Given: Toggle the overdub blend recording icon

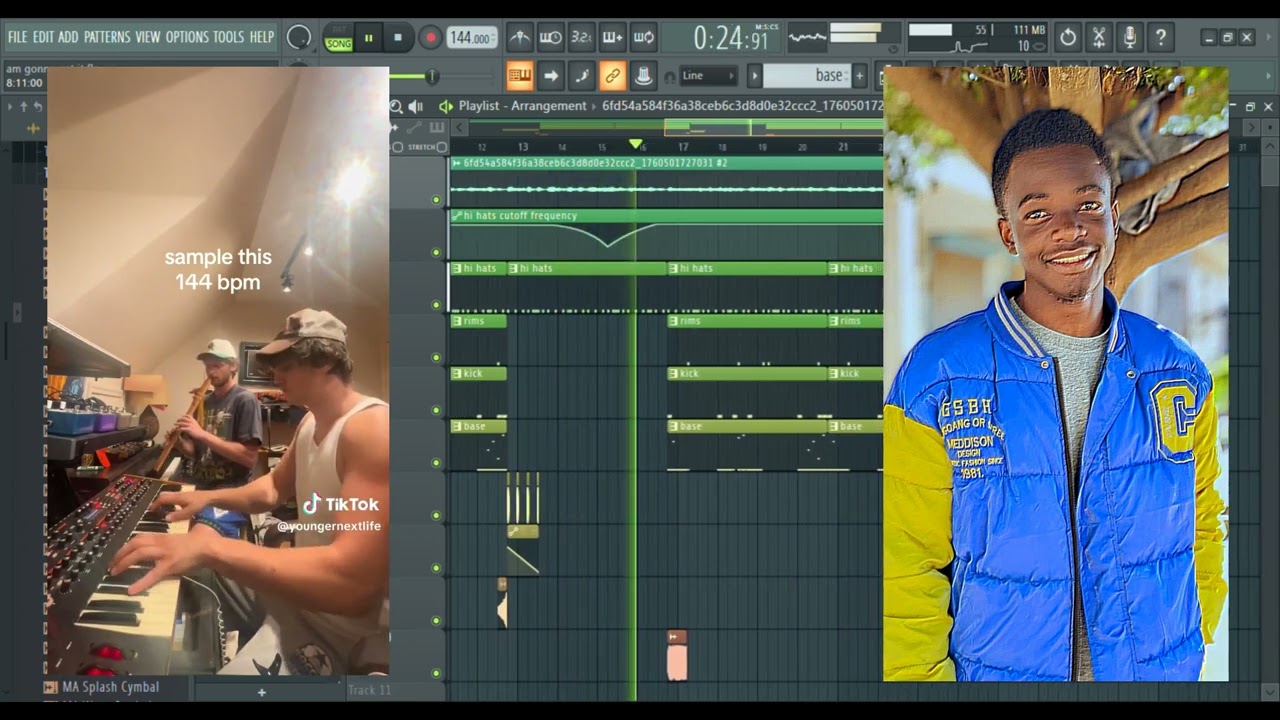Looking at the screenshot, I should pos(612,38).
